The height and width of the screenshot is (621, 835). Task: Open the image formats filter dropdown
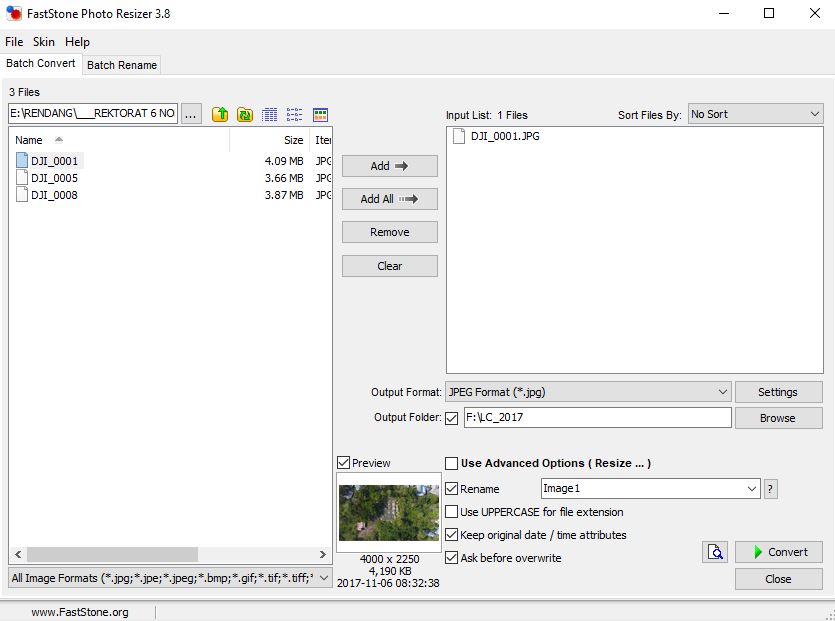click(x=170, y=578)
